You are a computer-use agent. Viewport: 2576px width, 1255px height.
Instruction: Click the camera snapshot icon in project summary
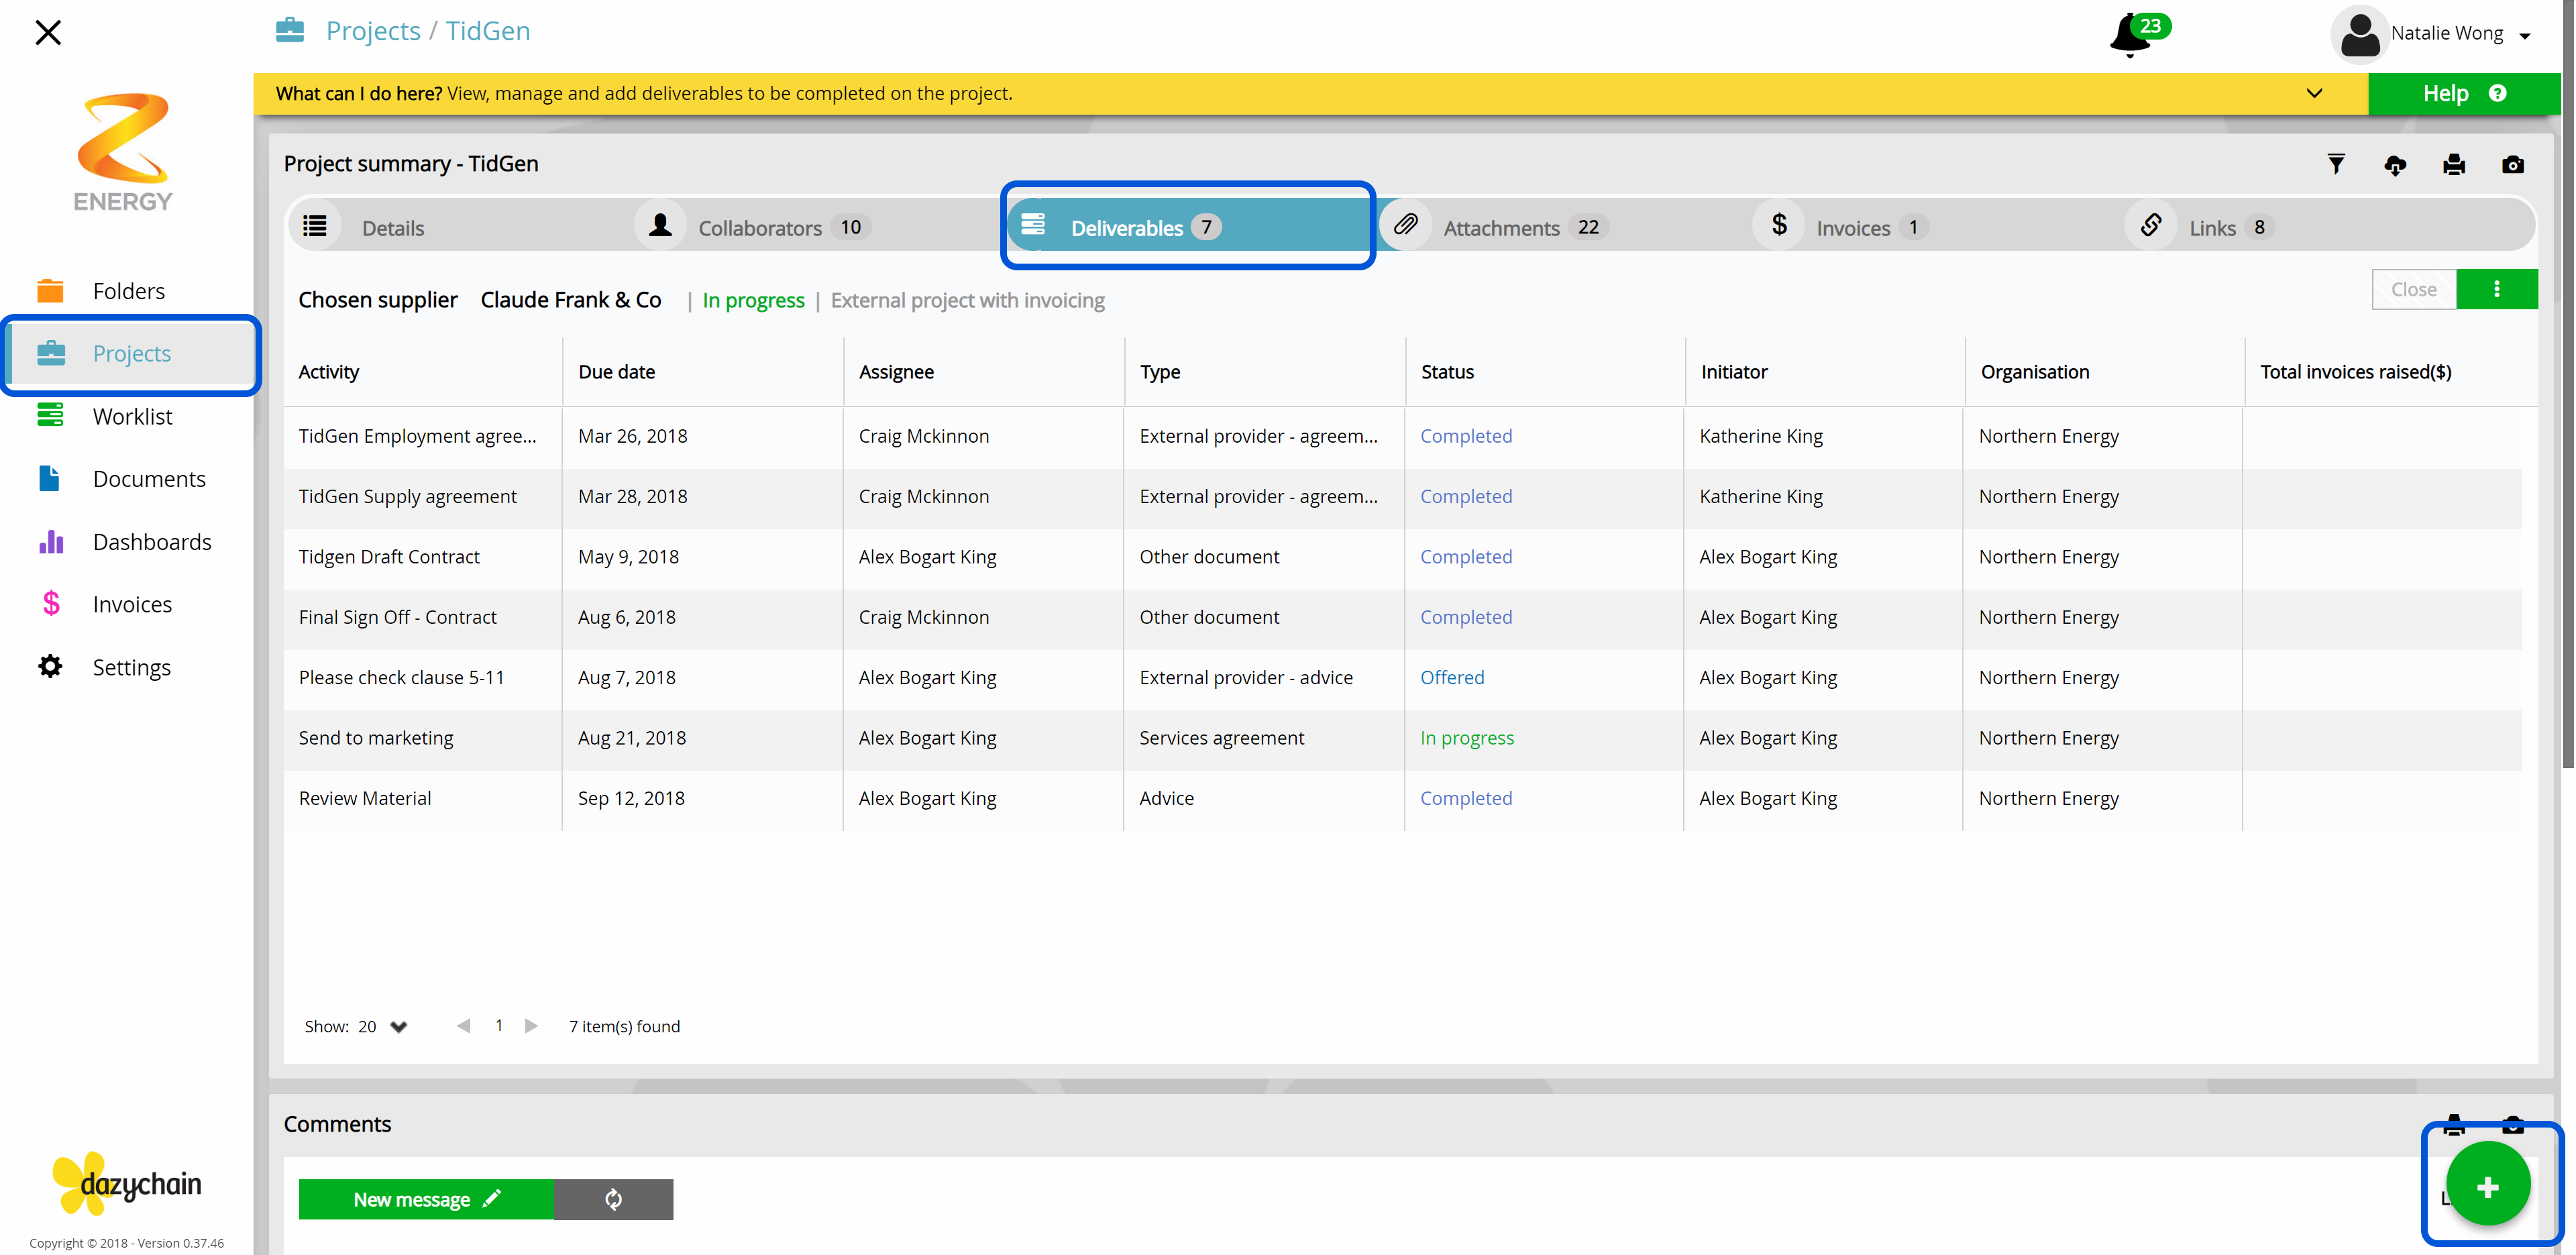[2513, 165]
